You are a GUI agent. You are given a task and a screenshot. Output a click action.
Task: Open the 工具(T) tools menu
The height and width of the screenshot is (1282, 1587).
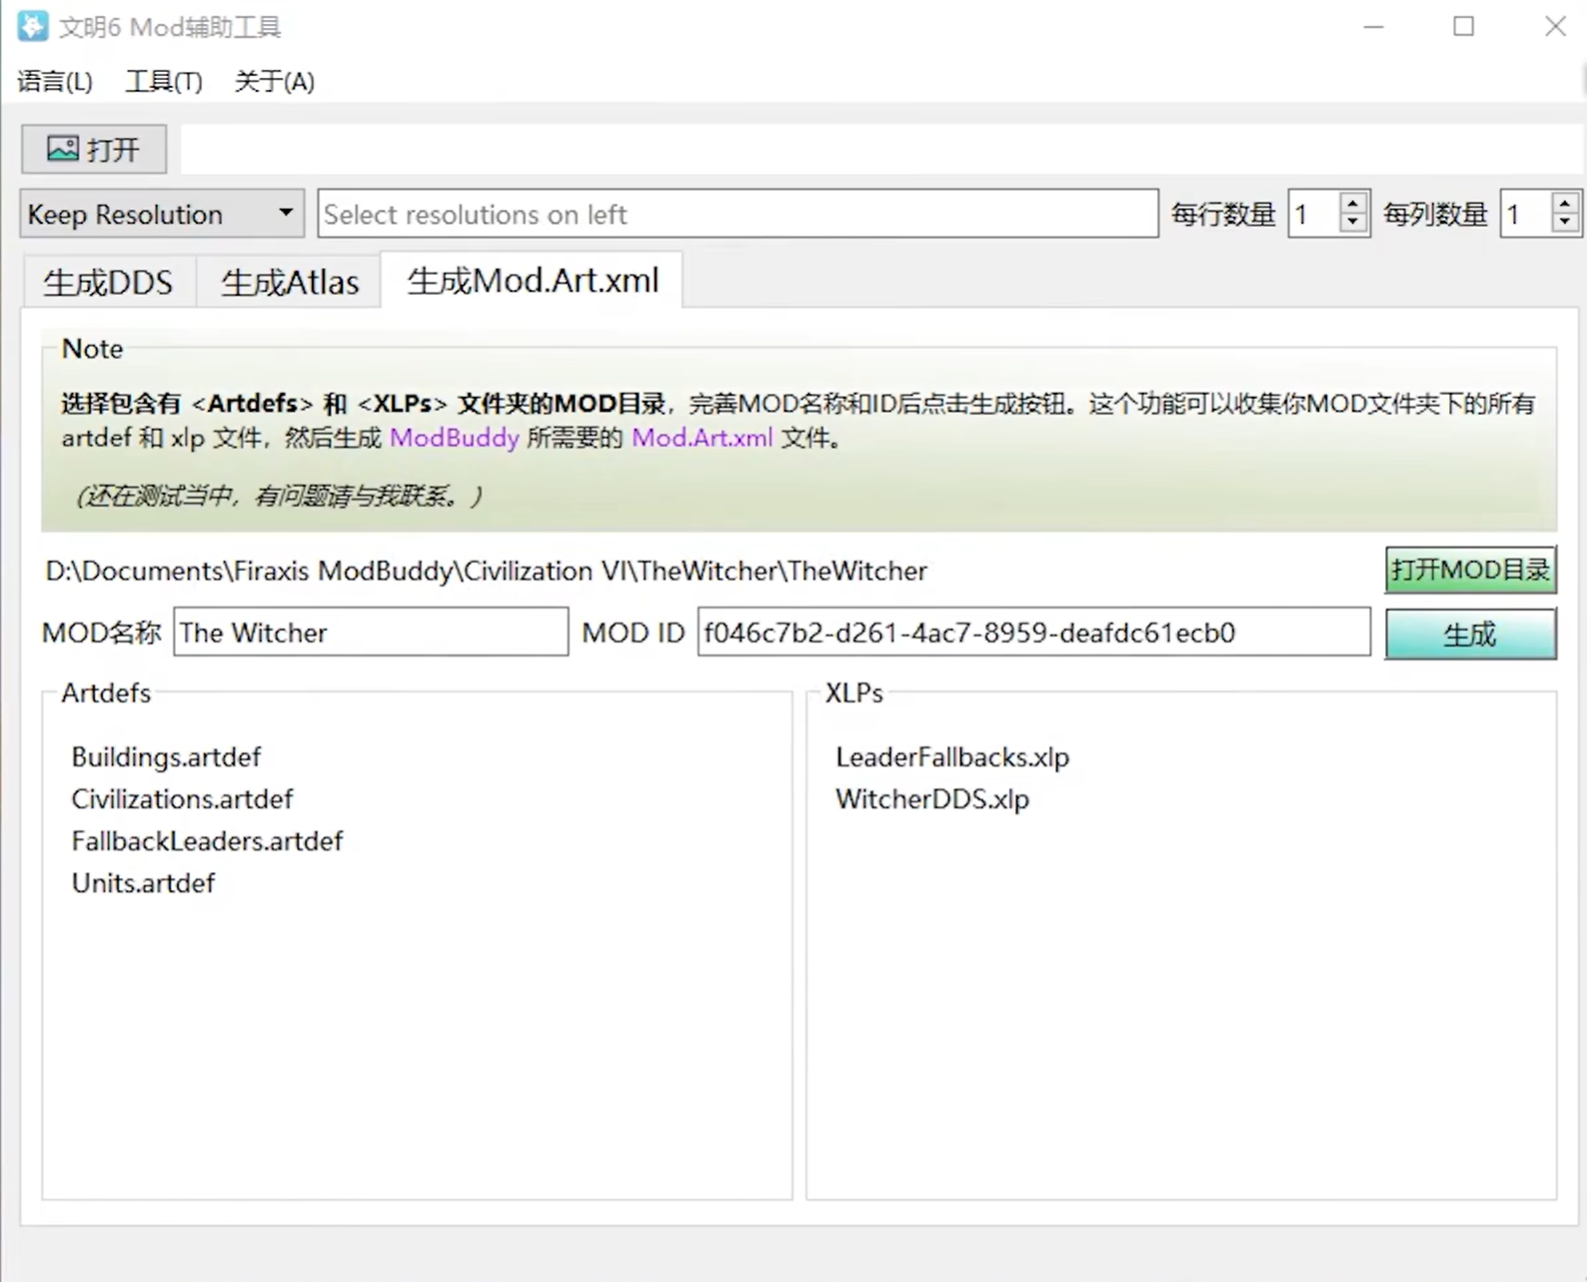(x=164, y=81)
